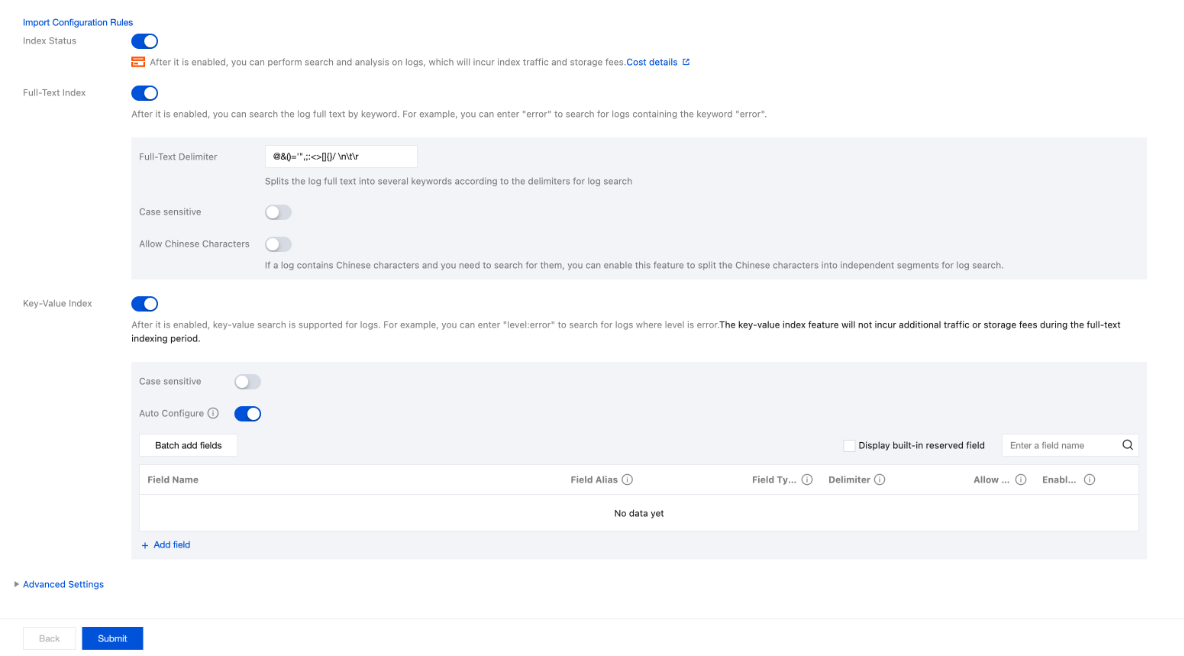Click the Cost details external link icon
Viewport: 1184px width, 656px height.
point(686,62)
